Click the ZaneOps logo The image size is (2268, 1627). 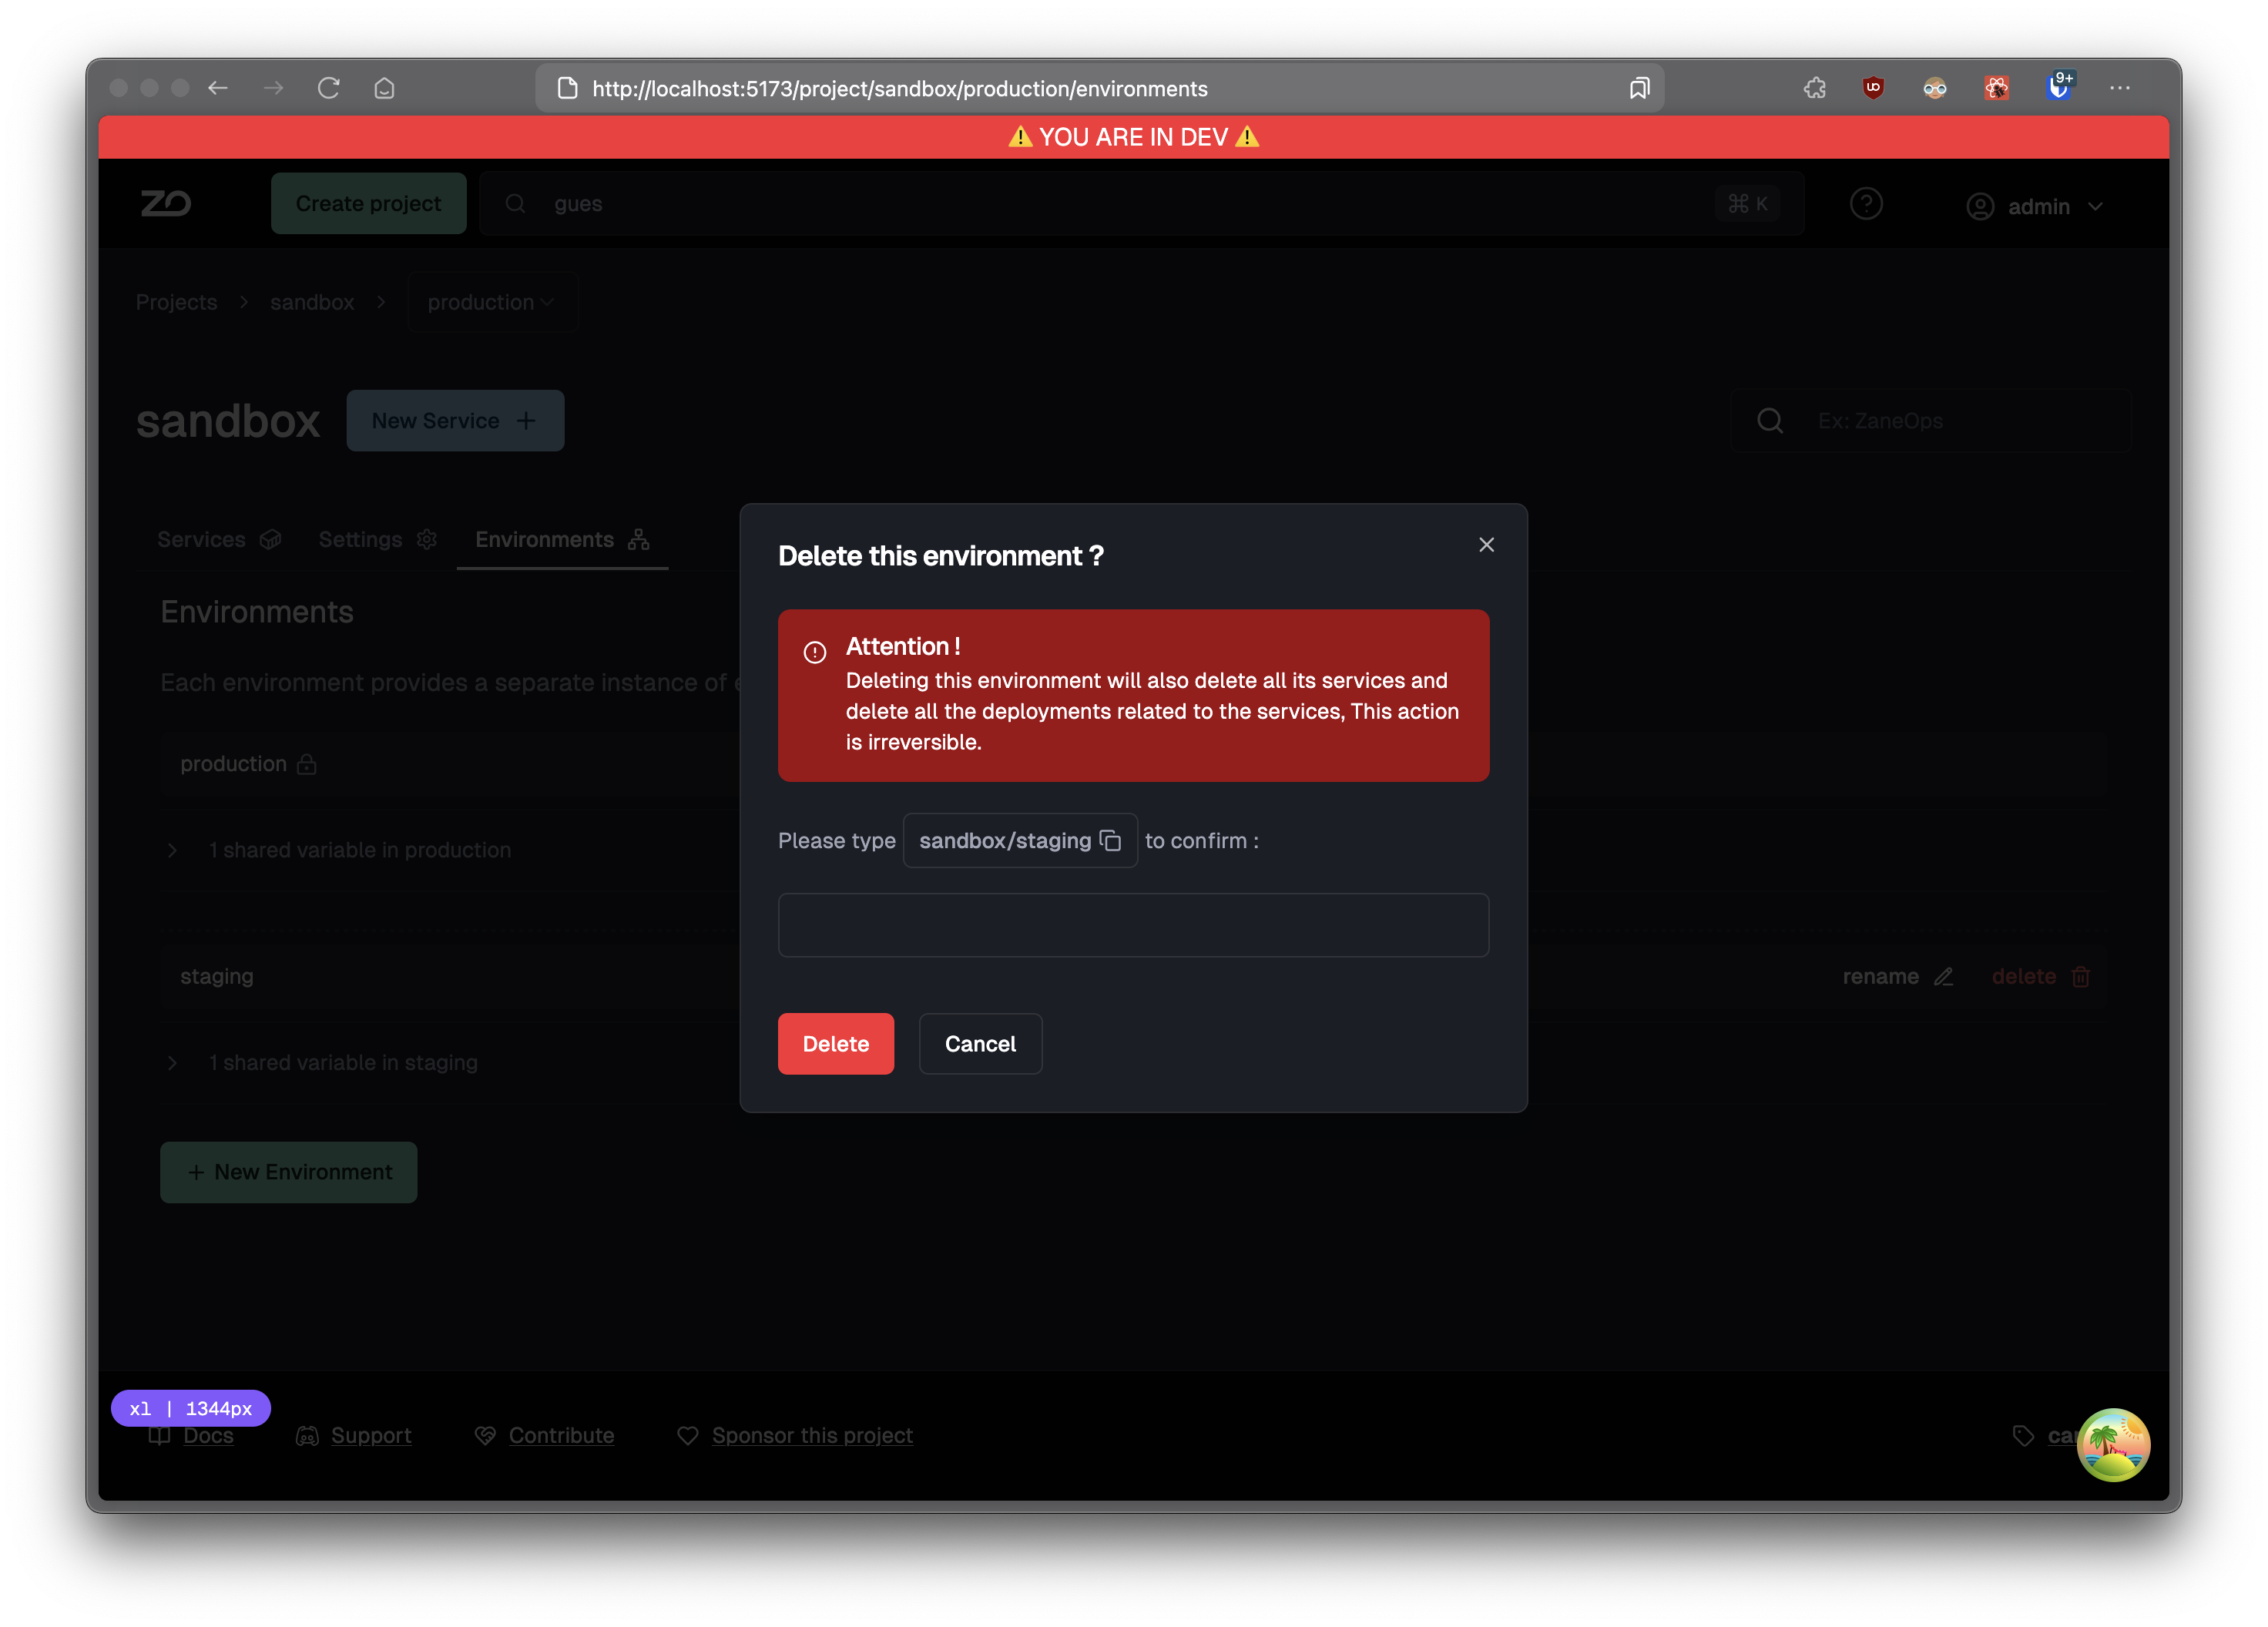point(165,203)
